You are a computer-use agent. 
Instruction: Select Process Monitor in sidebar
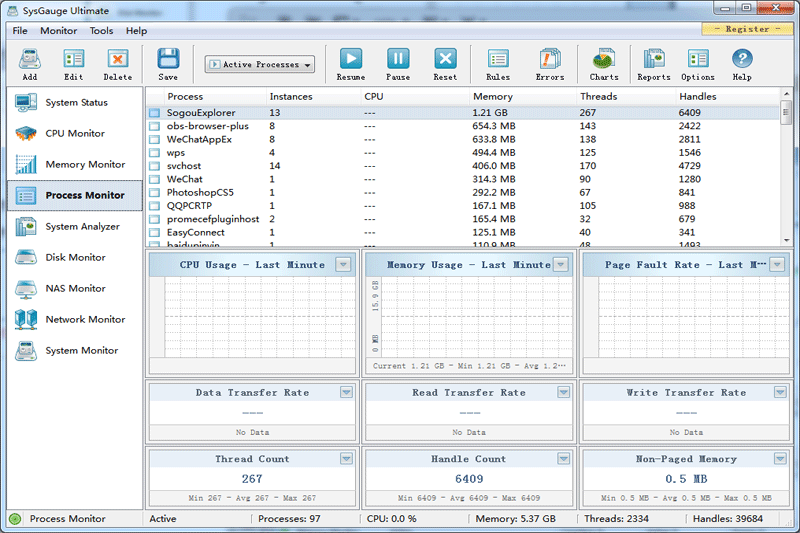pos(74,195)
